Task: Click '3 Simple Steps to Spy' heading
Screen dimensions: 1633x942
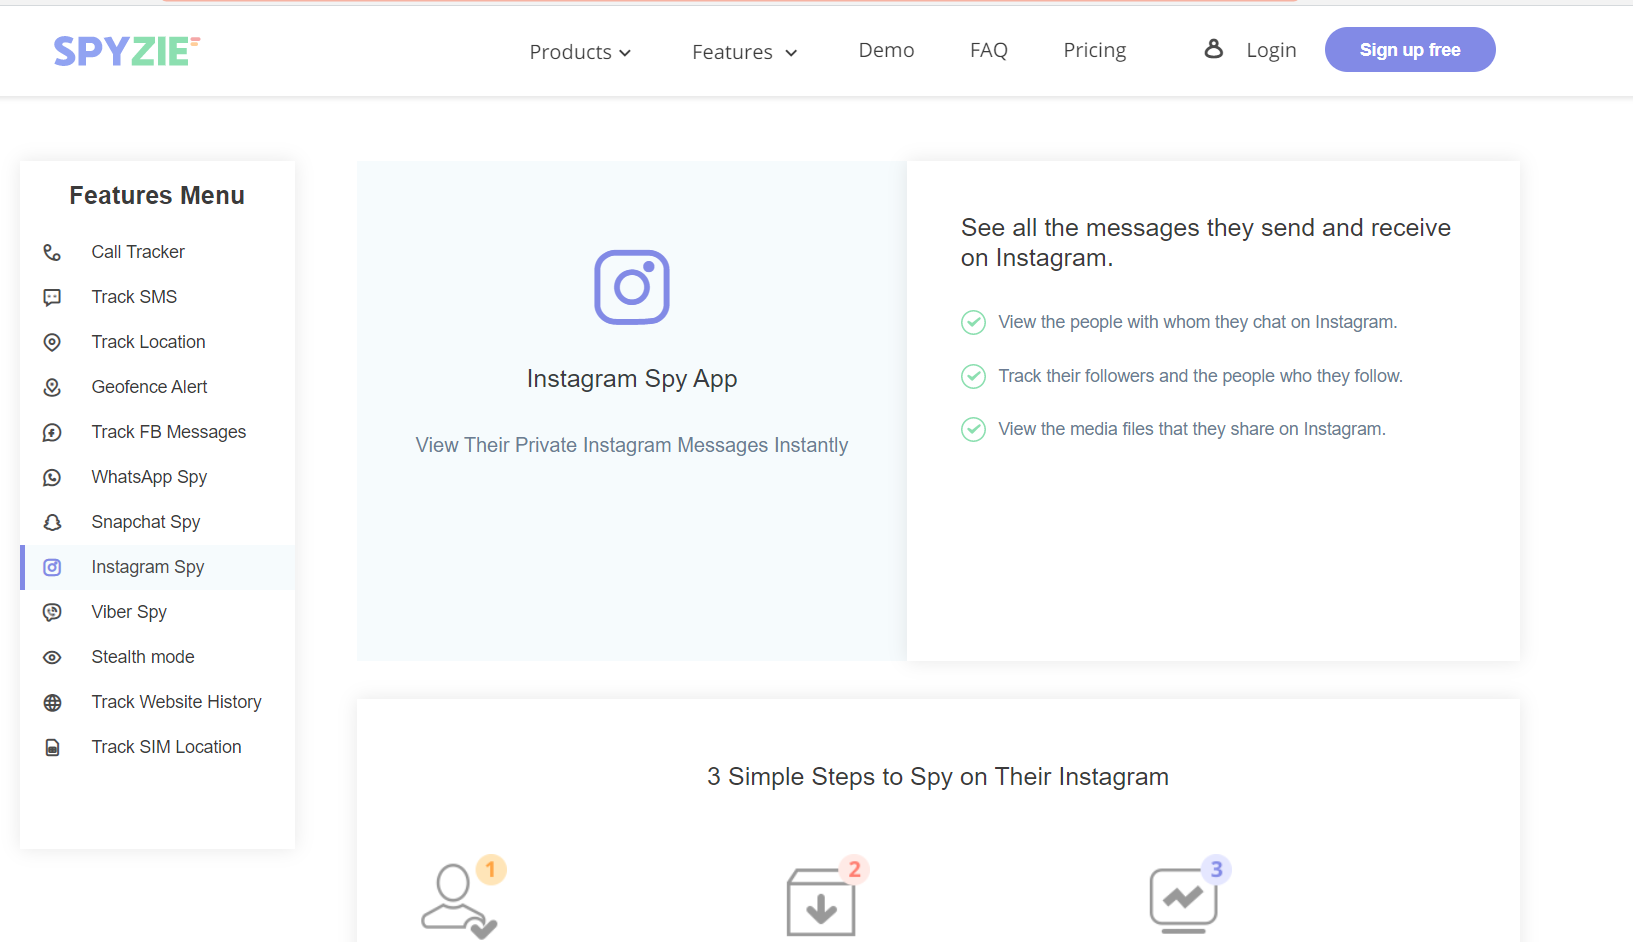Action: pos(938,777)
